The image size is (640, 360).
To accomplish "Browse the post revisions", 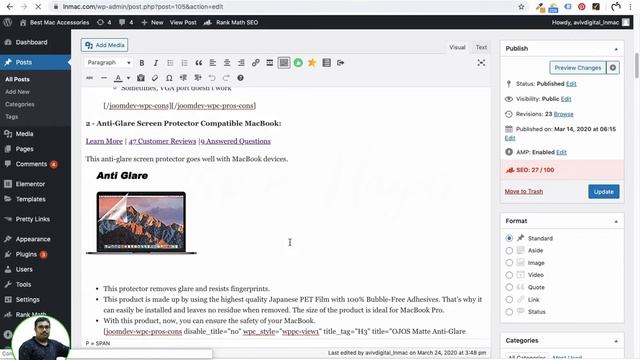I will click(564, 114).
